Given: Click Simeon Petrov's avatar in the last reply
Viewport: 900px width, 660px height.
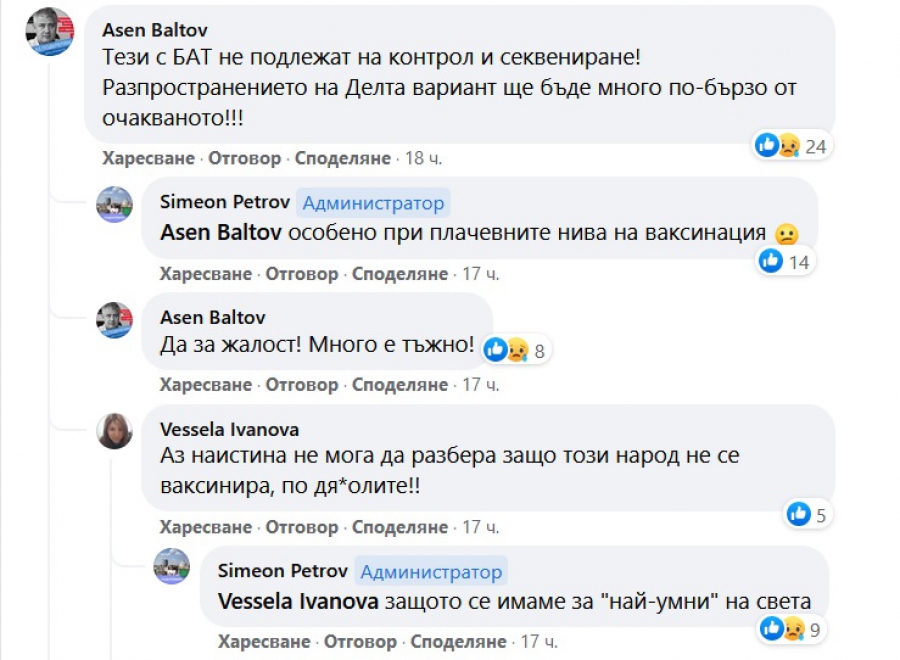Looking at the screenshot, I should (172, 567).
